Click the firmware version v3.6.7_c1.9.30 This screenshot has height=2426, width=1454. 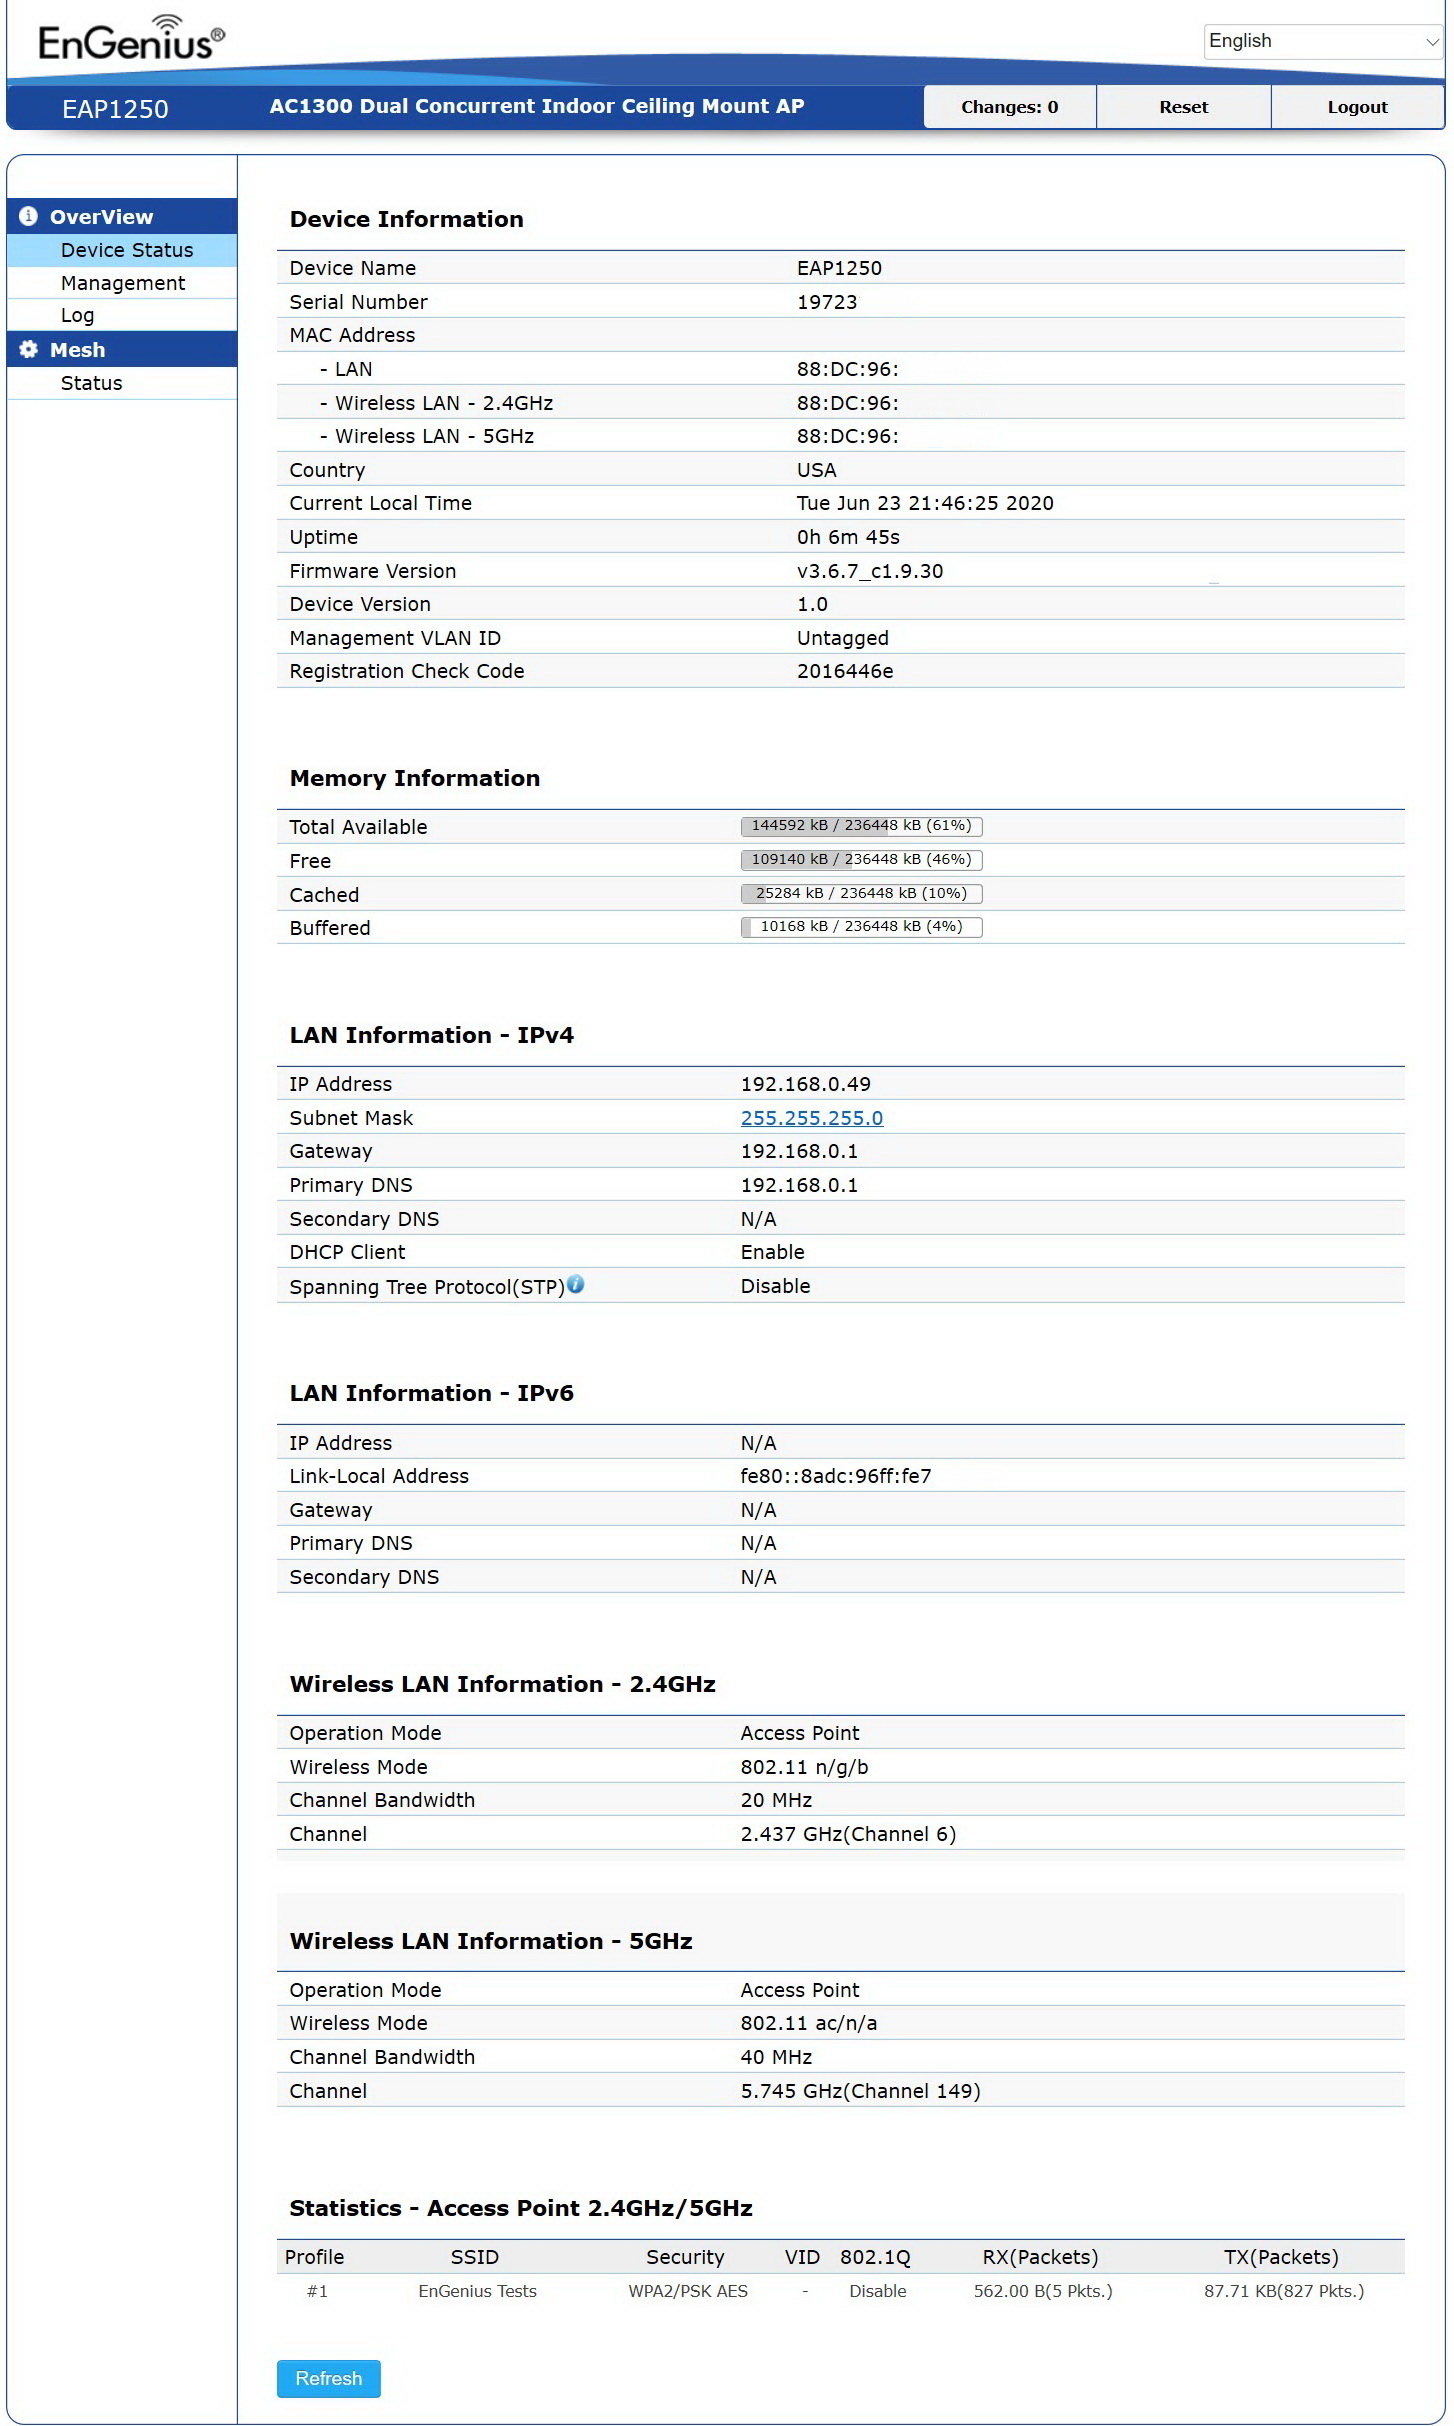[870, 571]
